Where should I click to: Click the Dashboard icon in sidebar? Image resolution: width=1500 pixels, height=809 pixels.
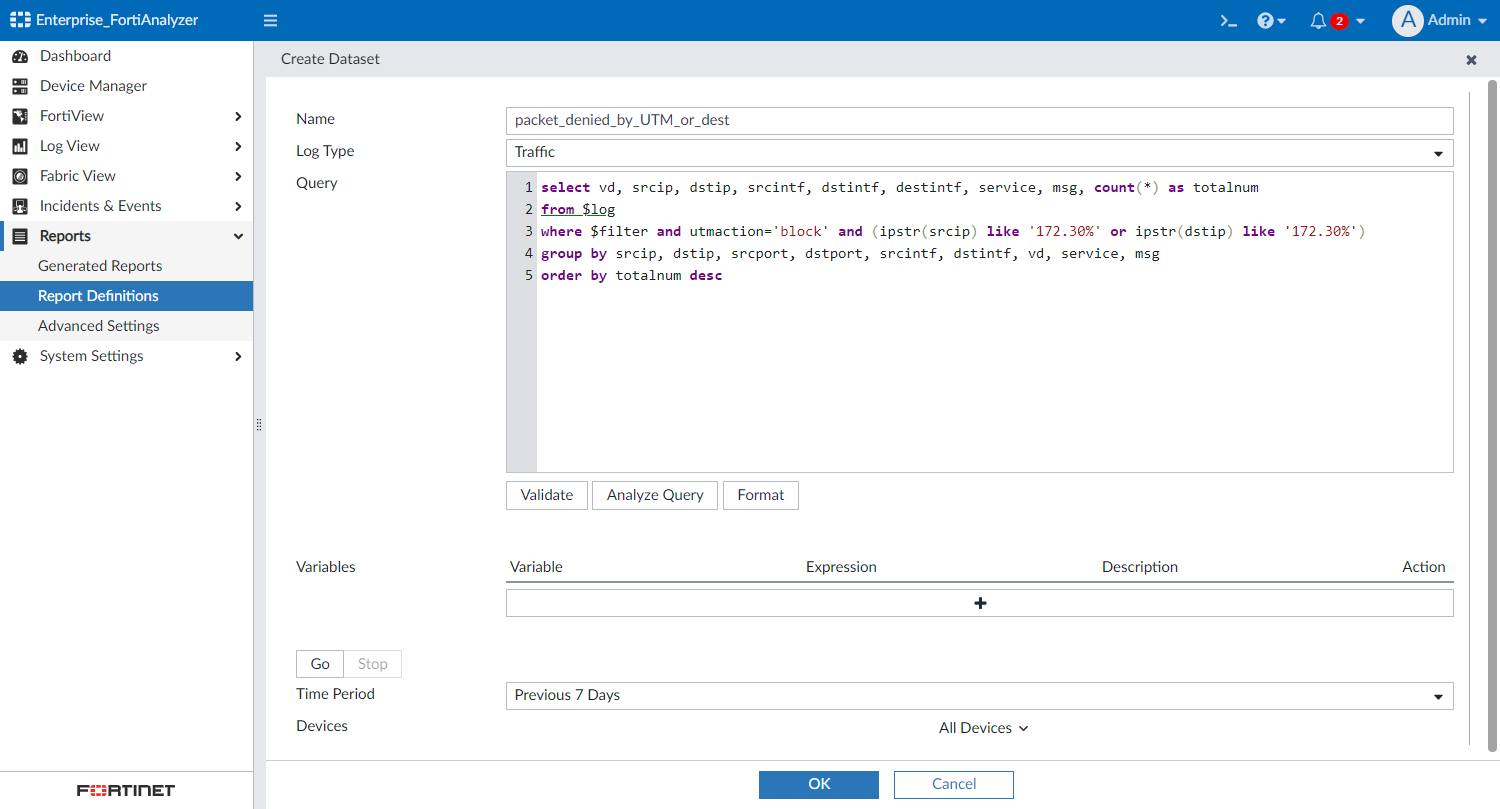pyautogui.click(x=19, y=56)
